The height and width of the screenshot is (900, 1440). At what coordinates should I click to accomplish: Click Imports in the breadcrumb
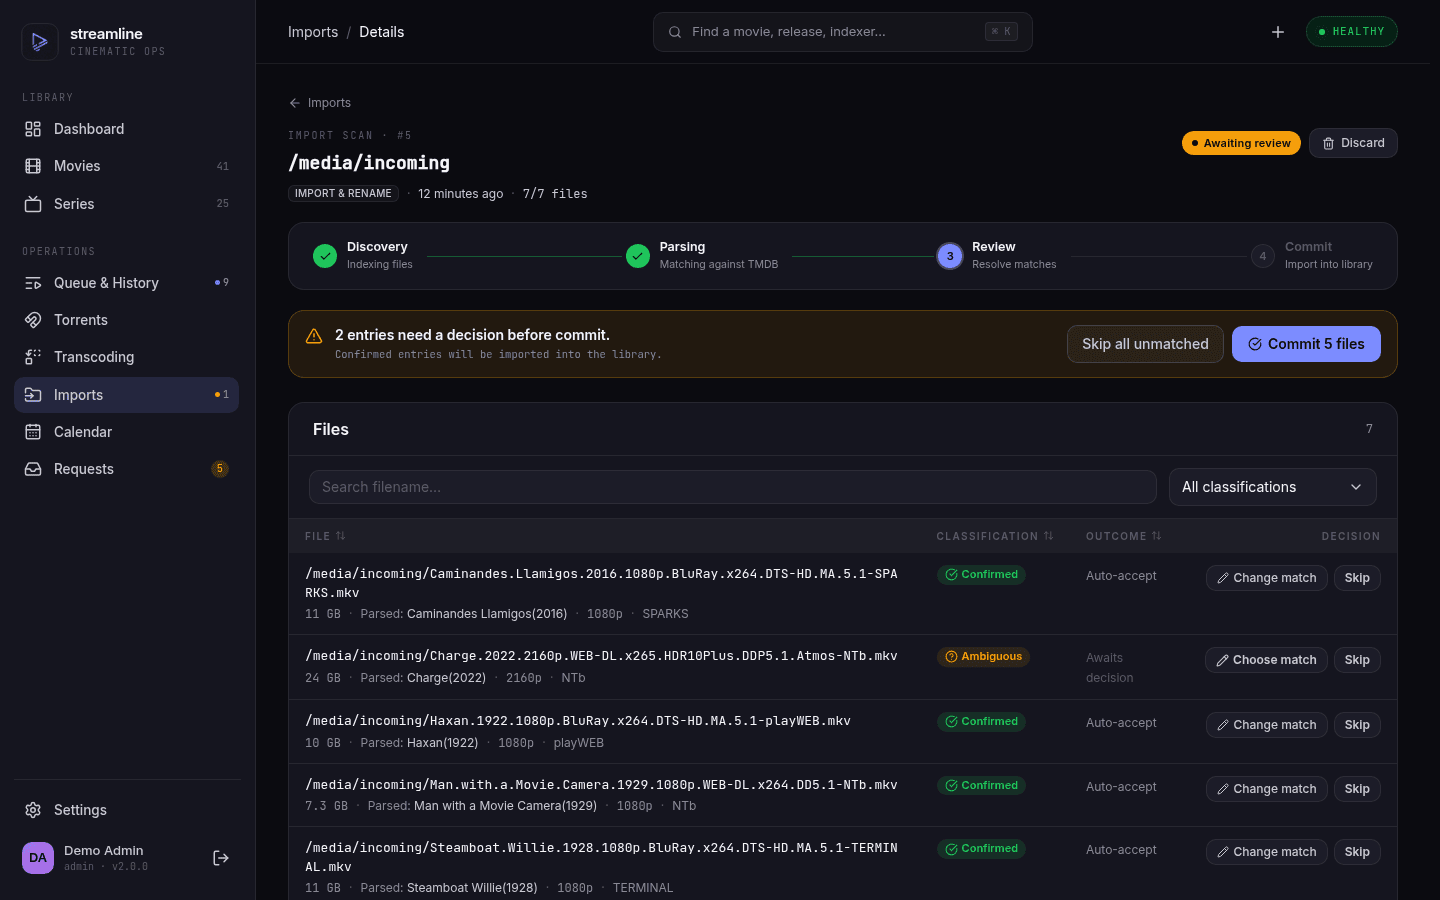[313, 32]
